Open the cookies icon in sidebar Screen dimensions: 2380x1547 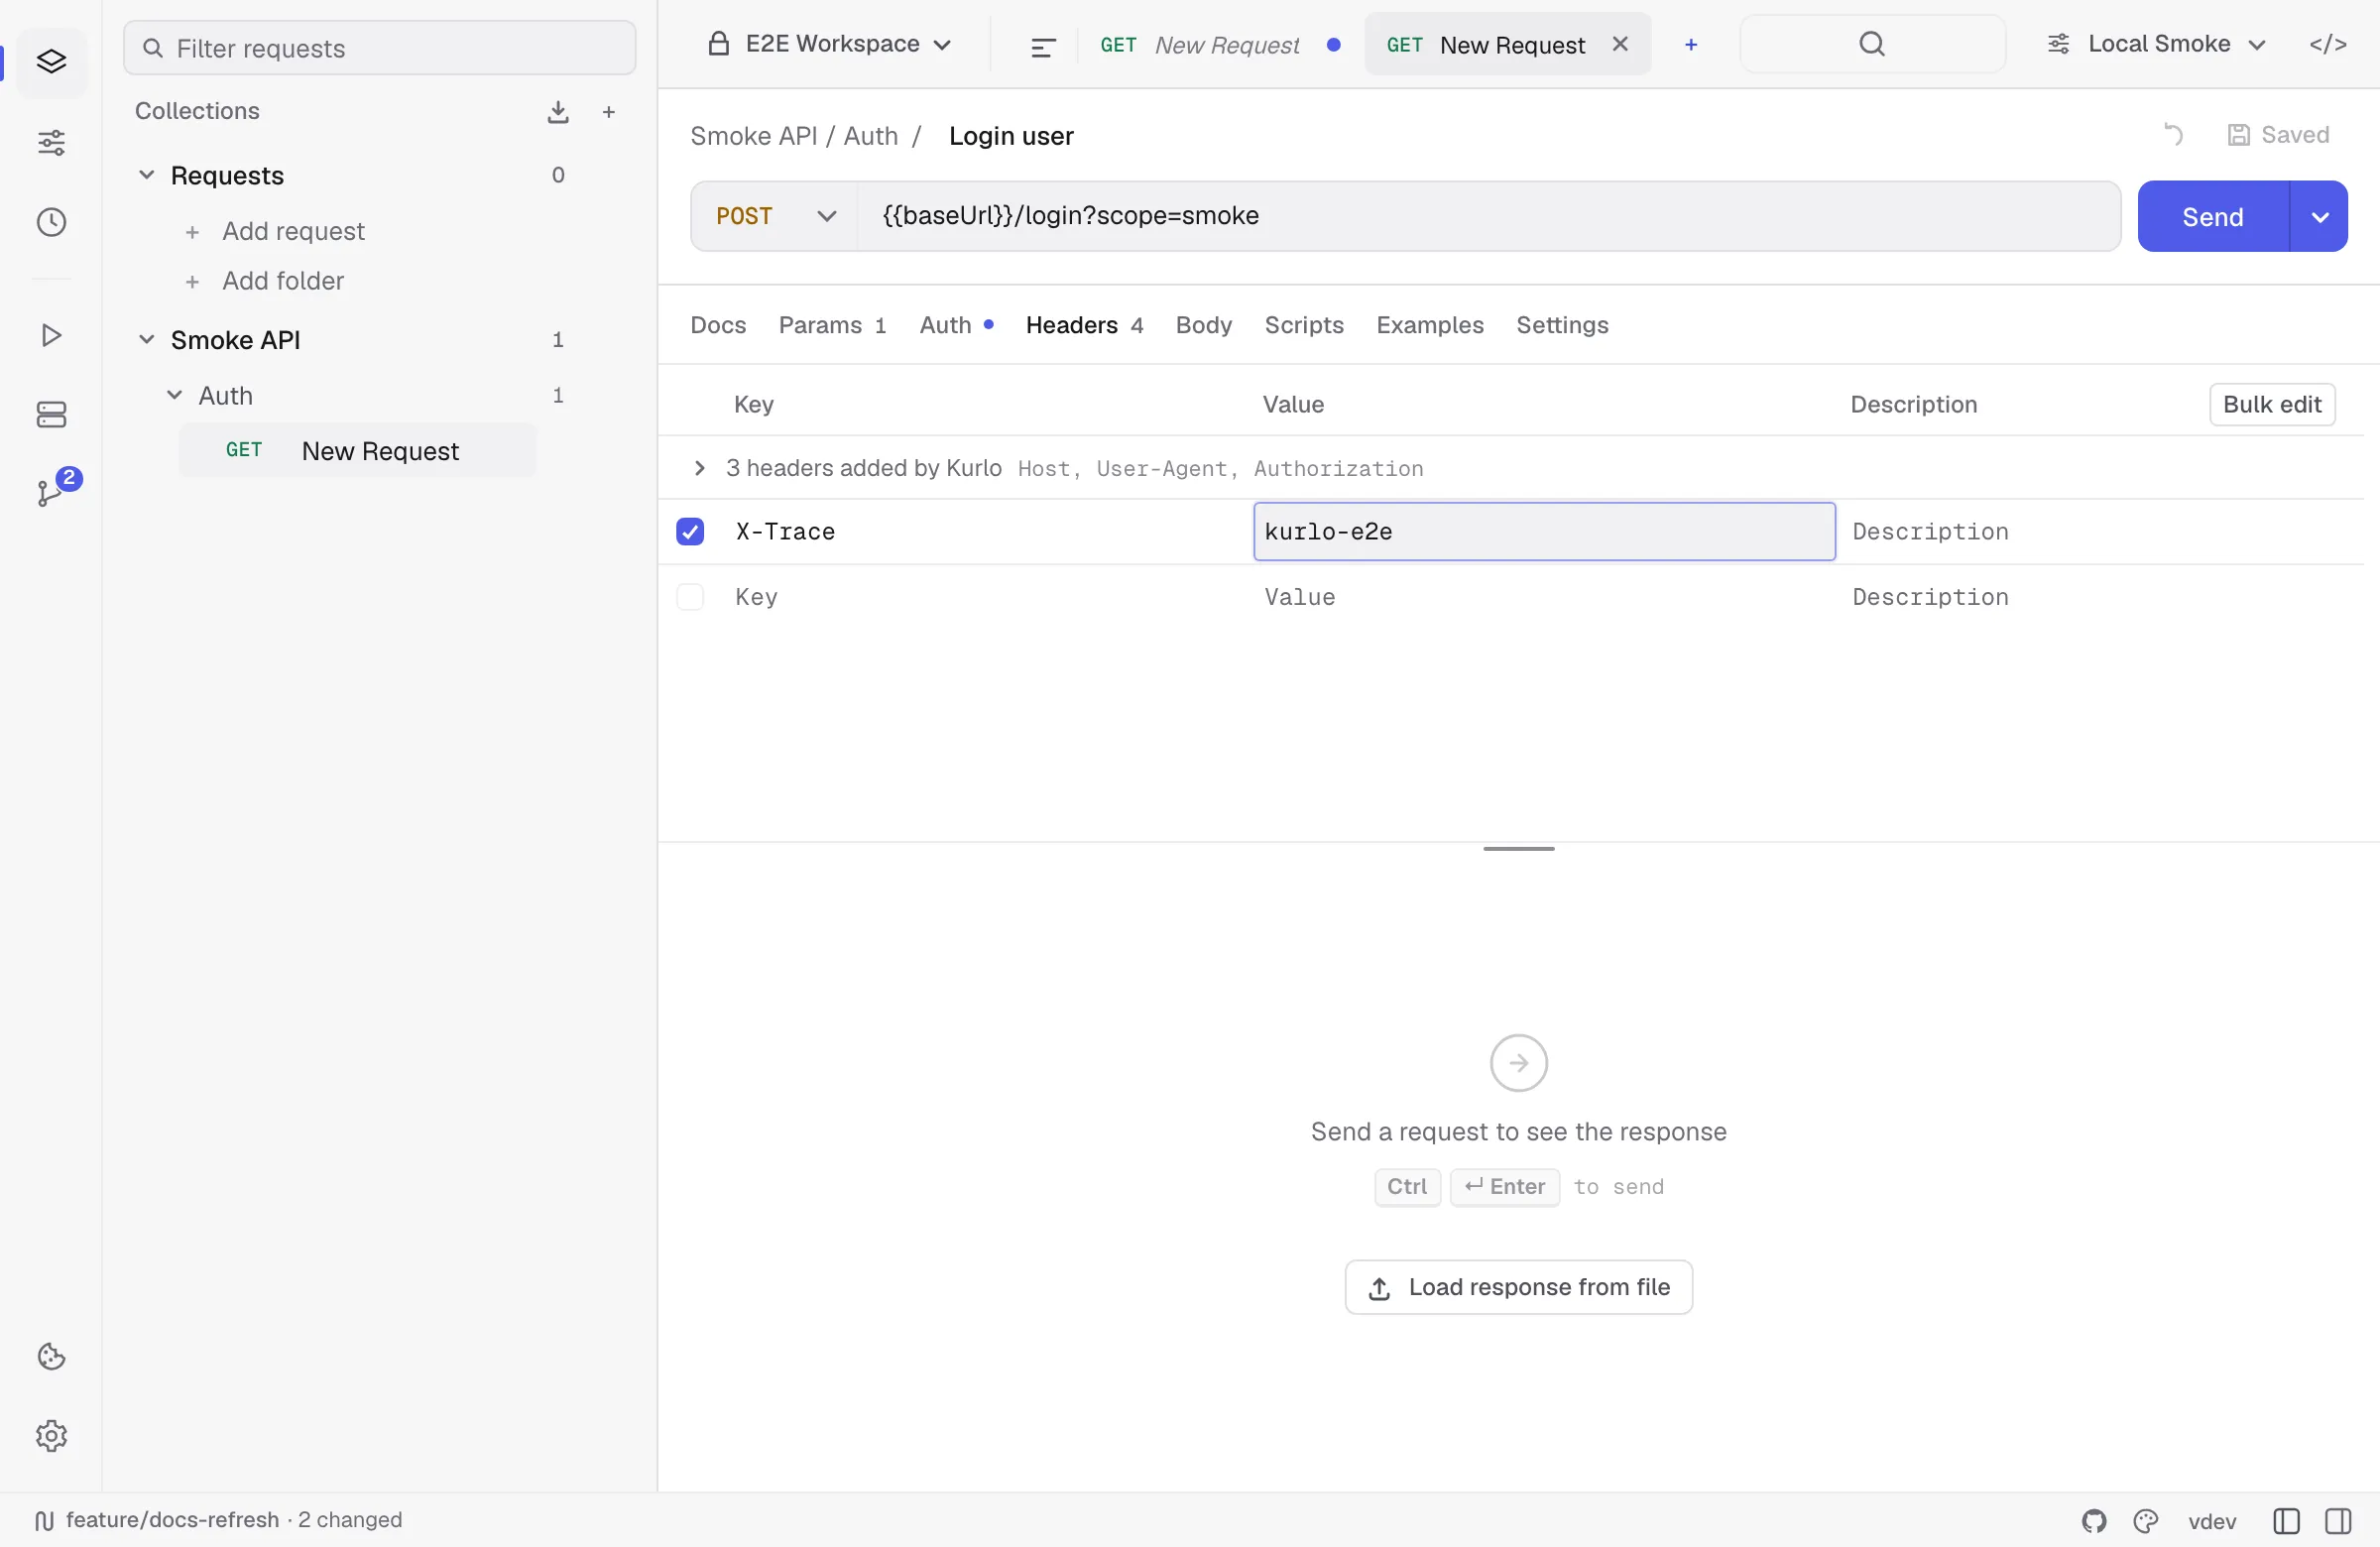point(51,1356)
